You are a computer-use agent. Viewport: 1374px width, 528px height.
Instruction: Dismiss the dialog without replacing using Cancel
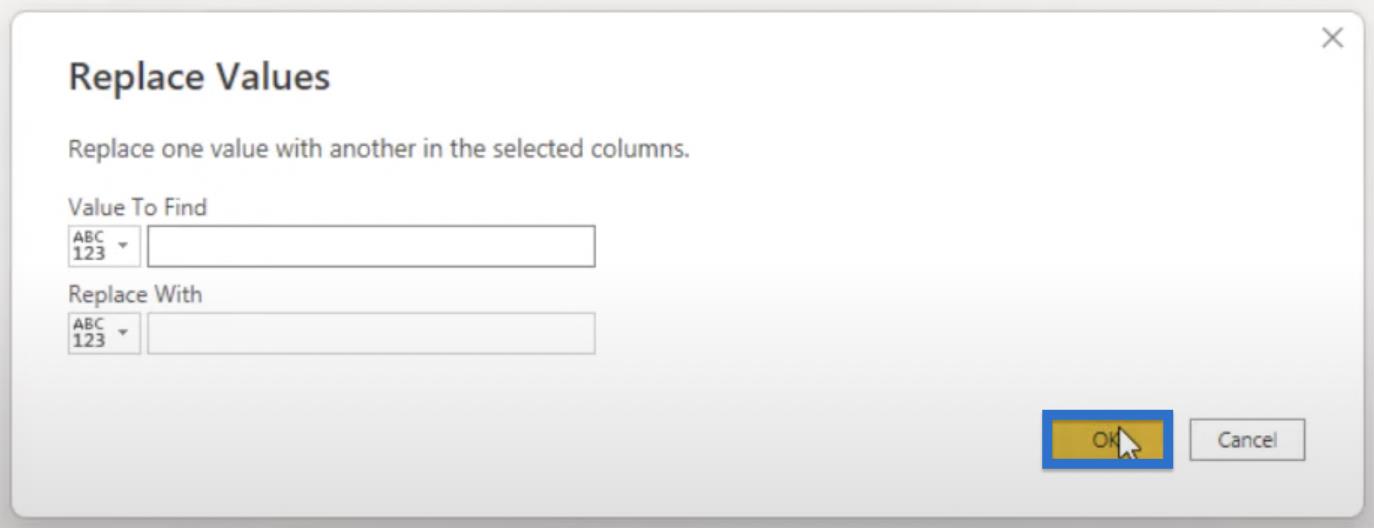[x=1247, y=440]
